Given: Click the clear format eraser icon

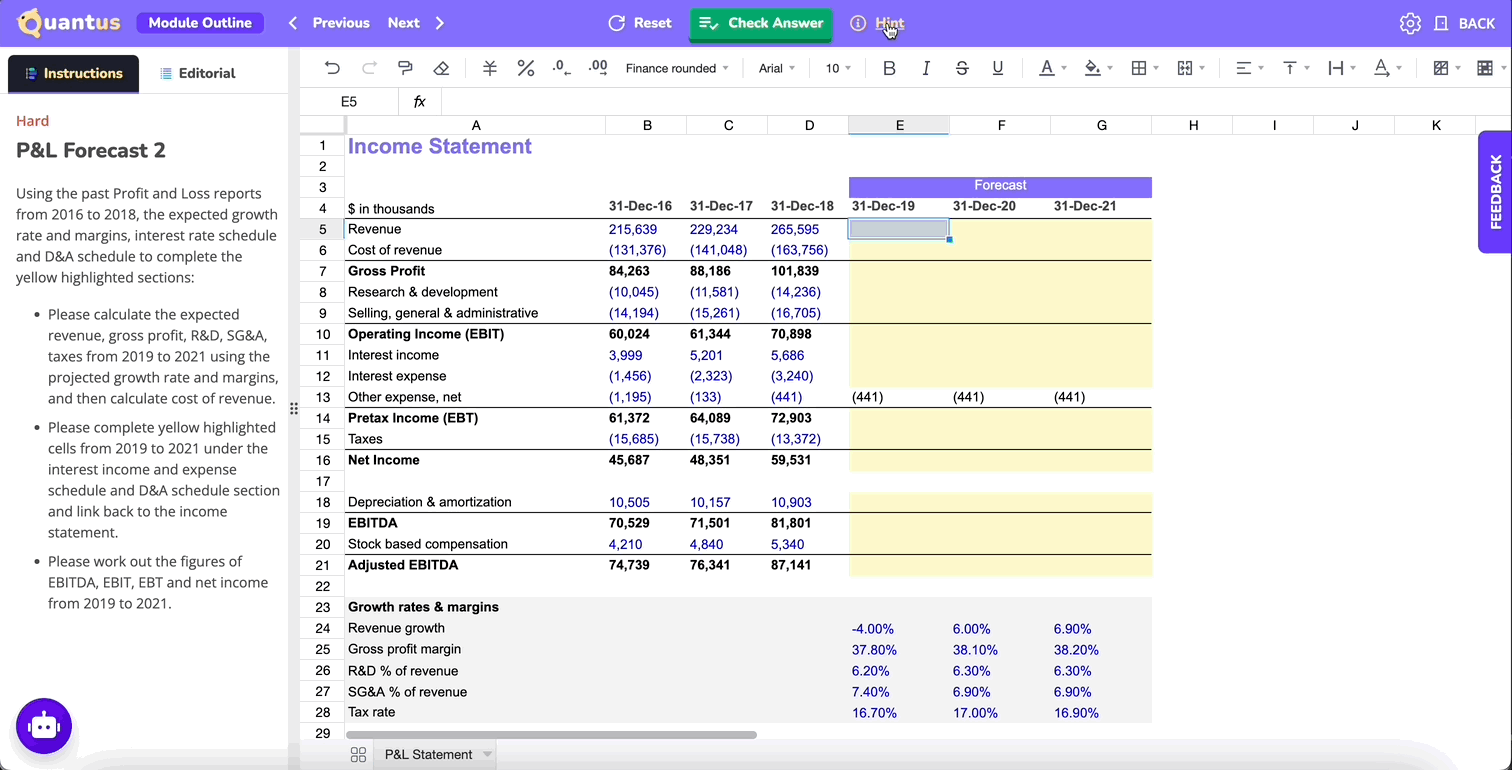Looking at the screenshot, I should point(441,68).
